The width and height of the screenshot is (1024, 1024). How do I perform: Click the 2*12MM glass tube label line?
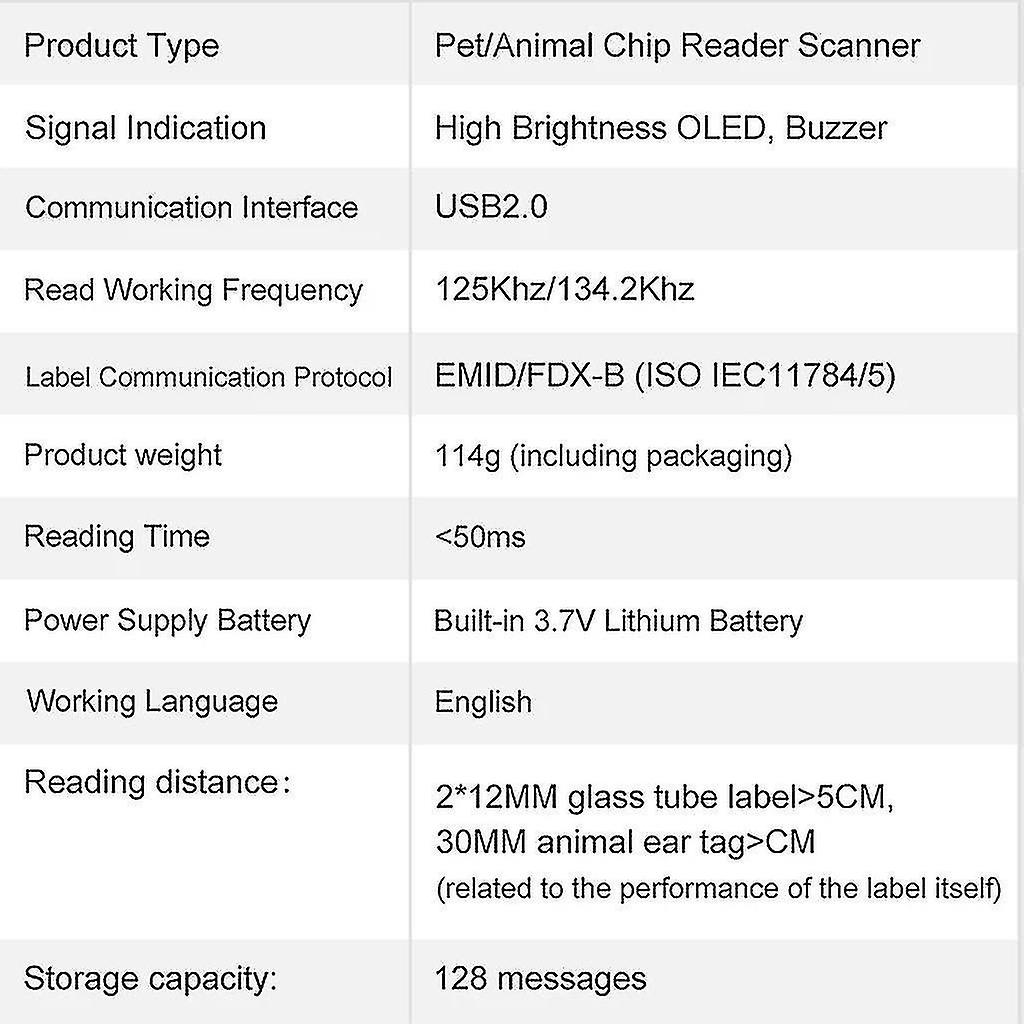pos(663,799)
